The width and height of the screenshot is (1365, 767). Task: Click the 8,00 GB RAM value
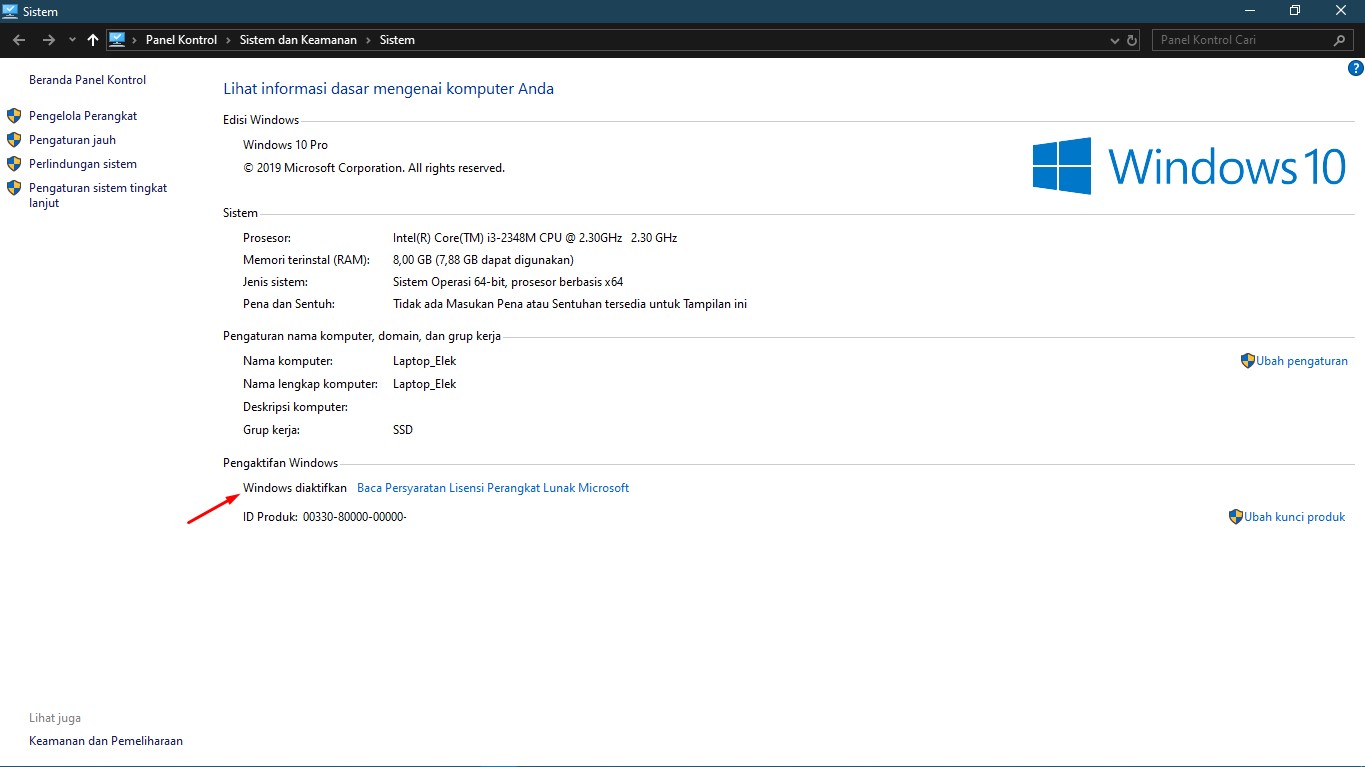(x=483, y=260)
